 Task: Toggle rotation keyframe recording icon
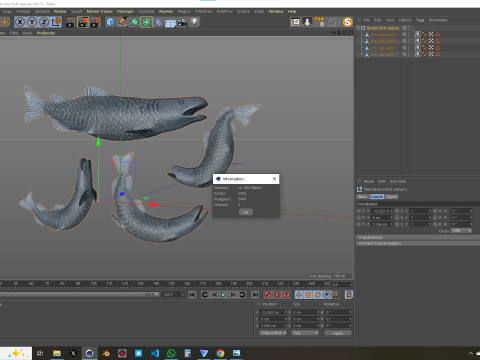[317, 295]
